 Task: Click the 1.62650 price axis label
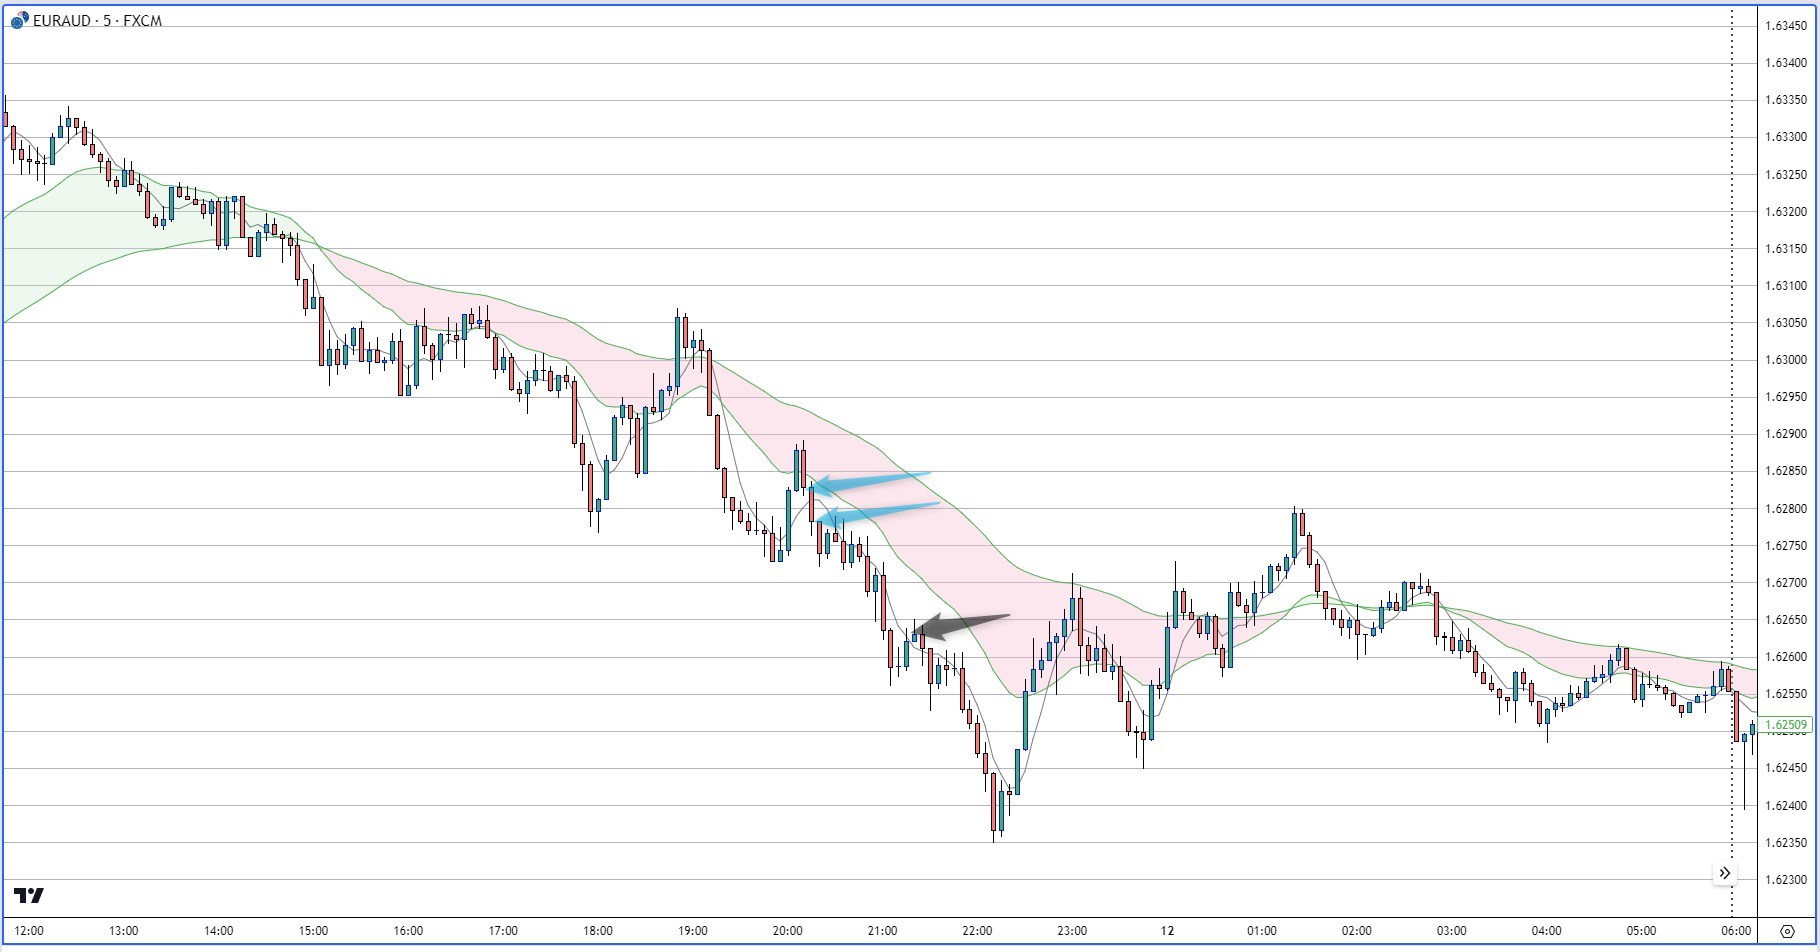(x=1785, y=620)
